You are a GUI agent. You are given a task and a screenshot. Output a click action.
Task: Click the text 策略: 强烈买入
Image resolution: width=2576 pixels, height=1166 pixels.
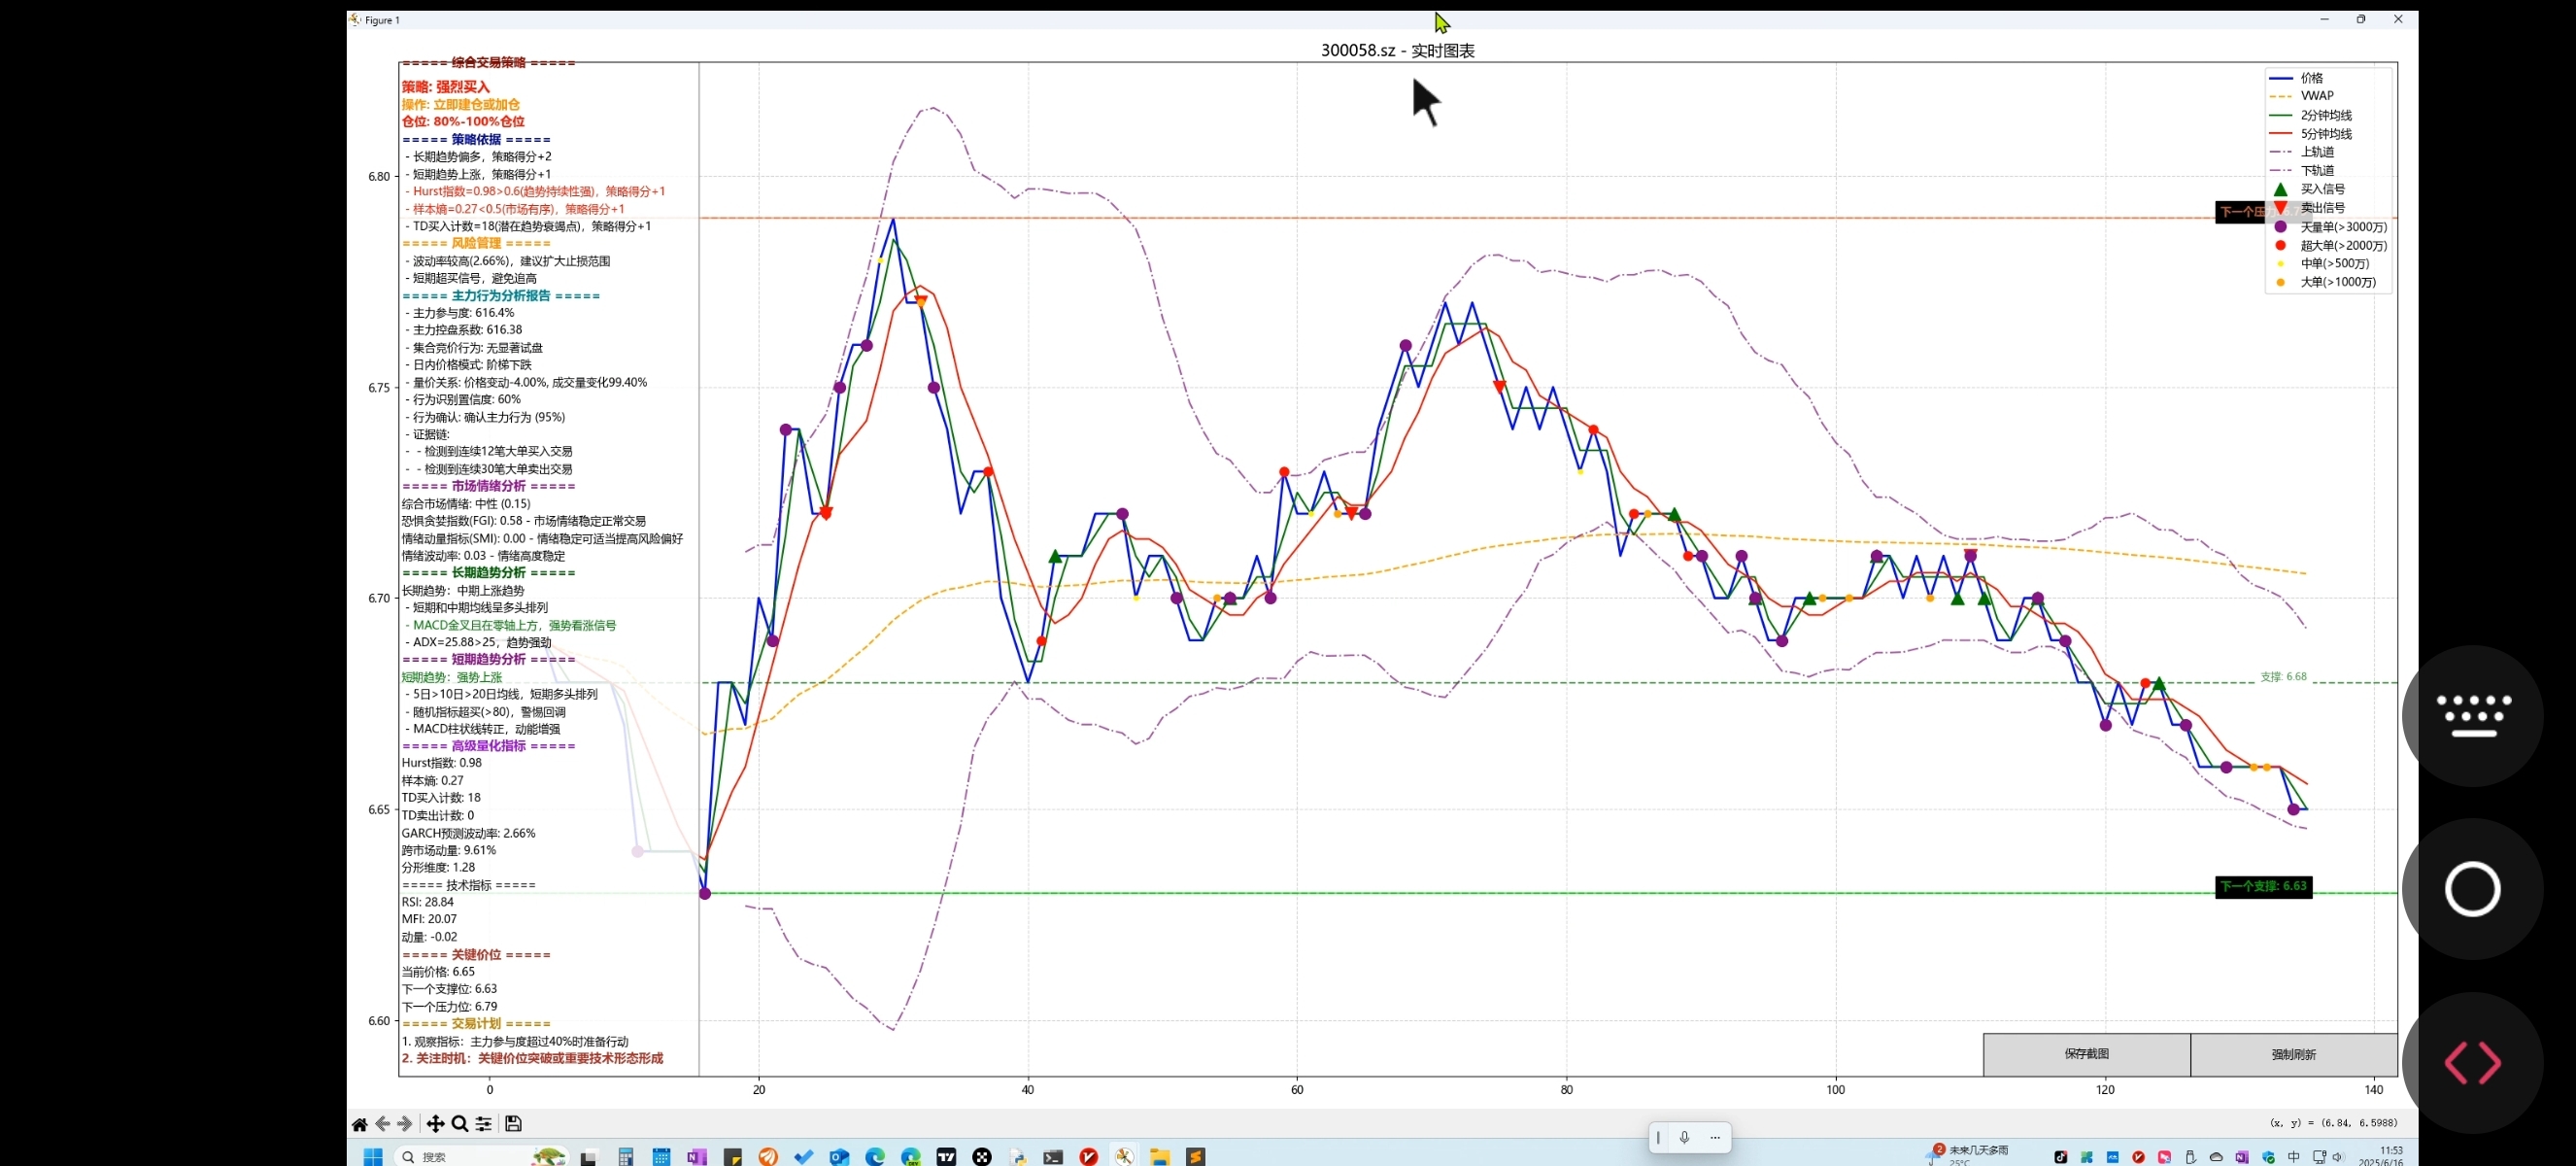click(445, 87)
